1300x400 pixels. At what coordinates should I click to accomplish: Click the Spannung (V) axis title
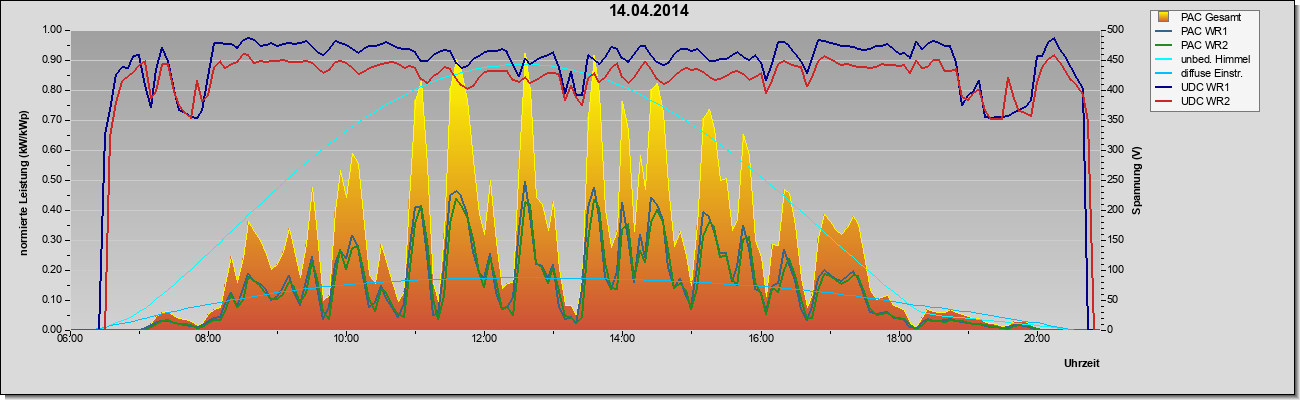click(x=1136, y=180)
